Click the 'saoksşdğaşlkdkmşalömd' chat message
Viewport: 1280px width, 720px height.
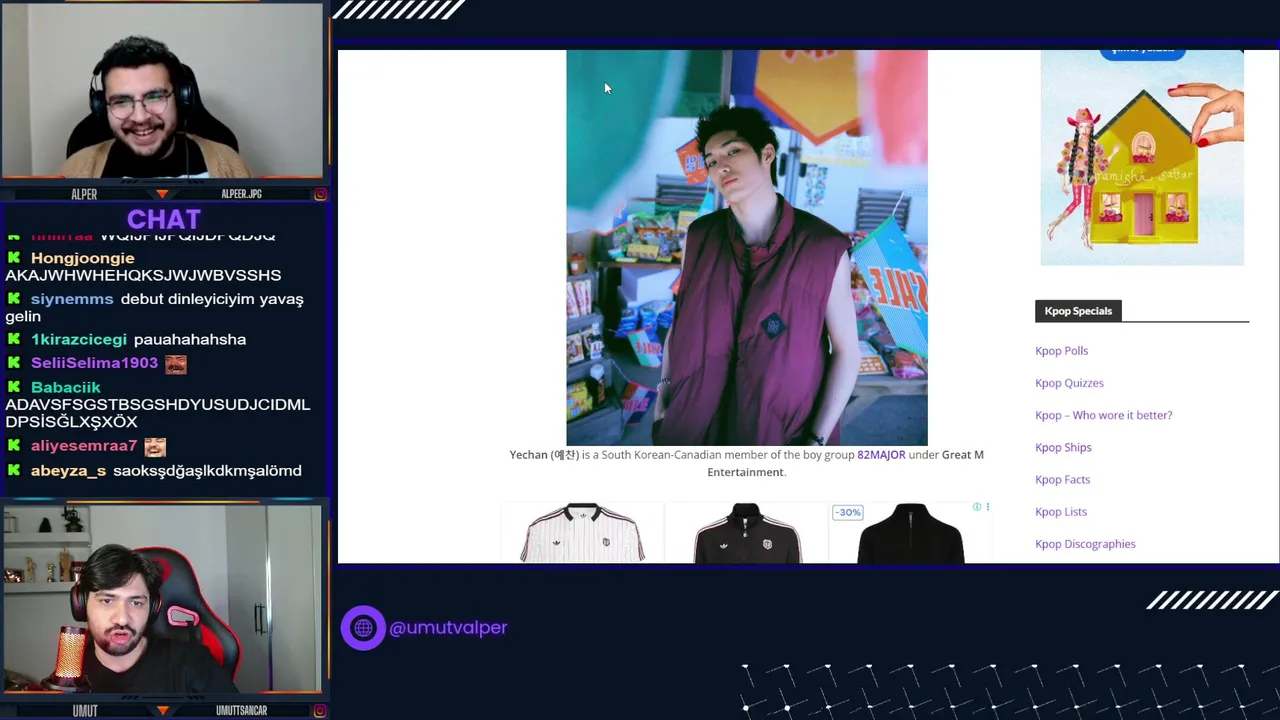click(207, 471)
